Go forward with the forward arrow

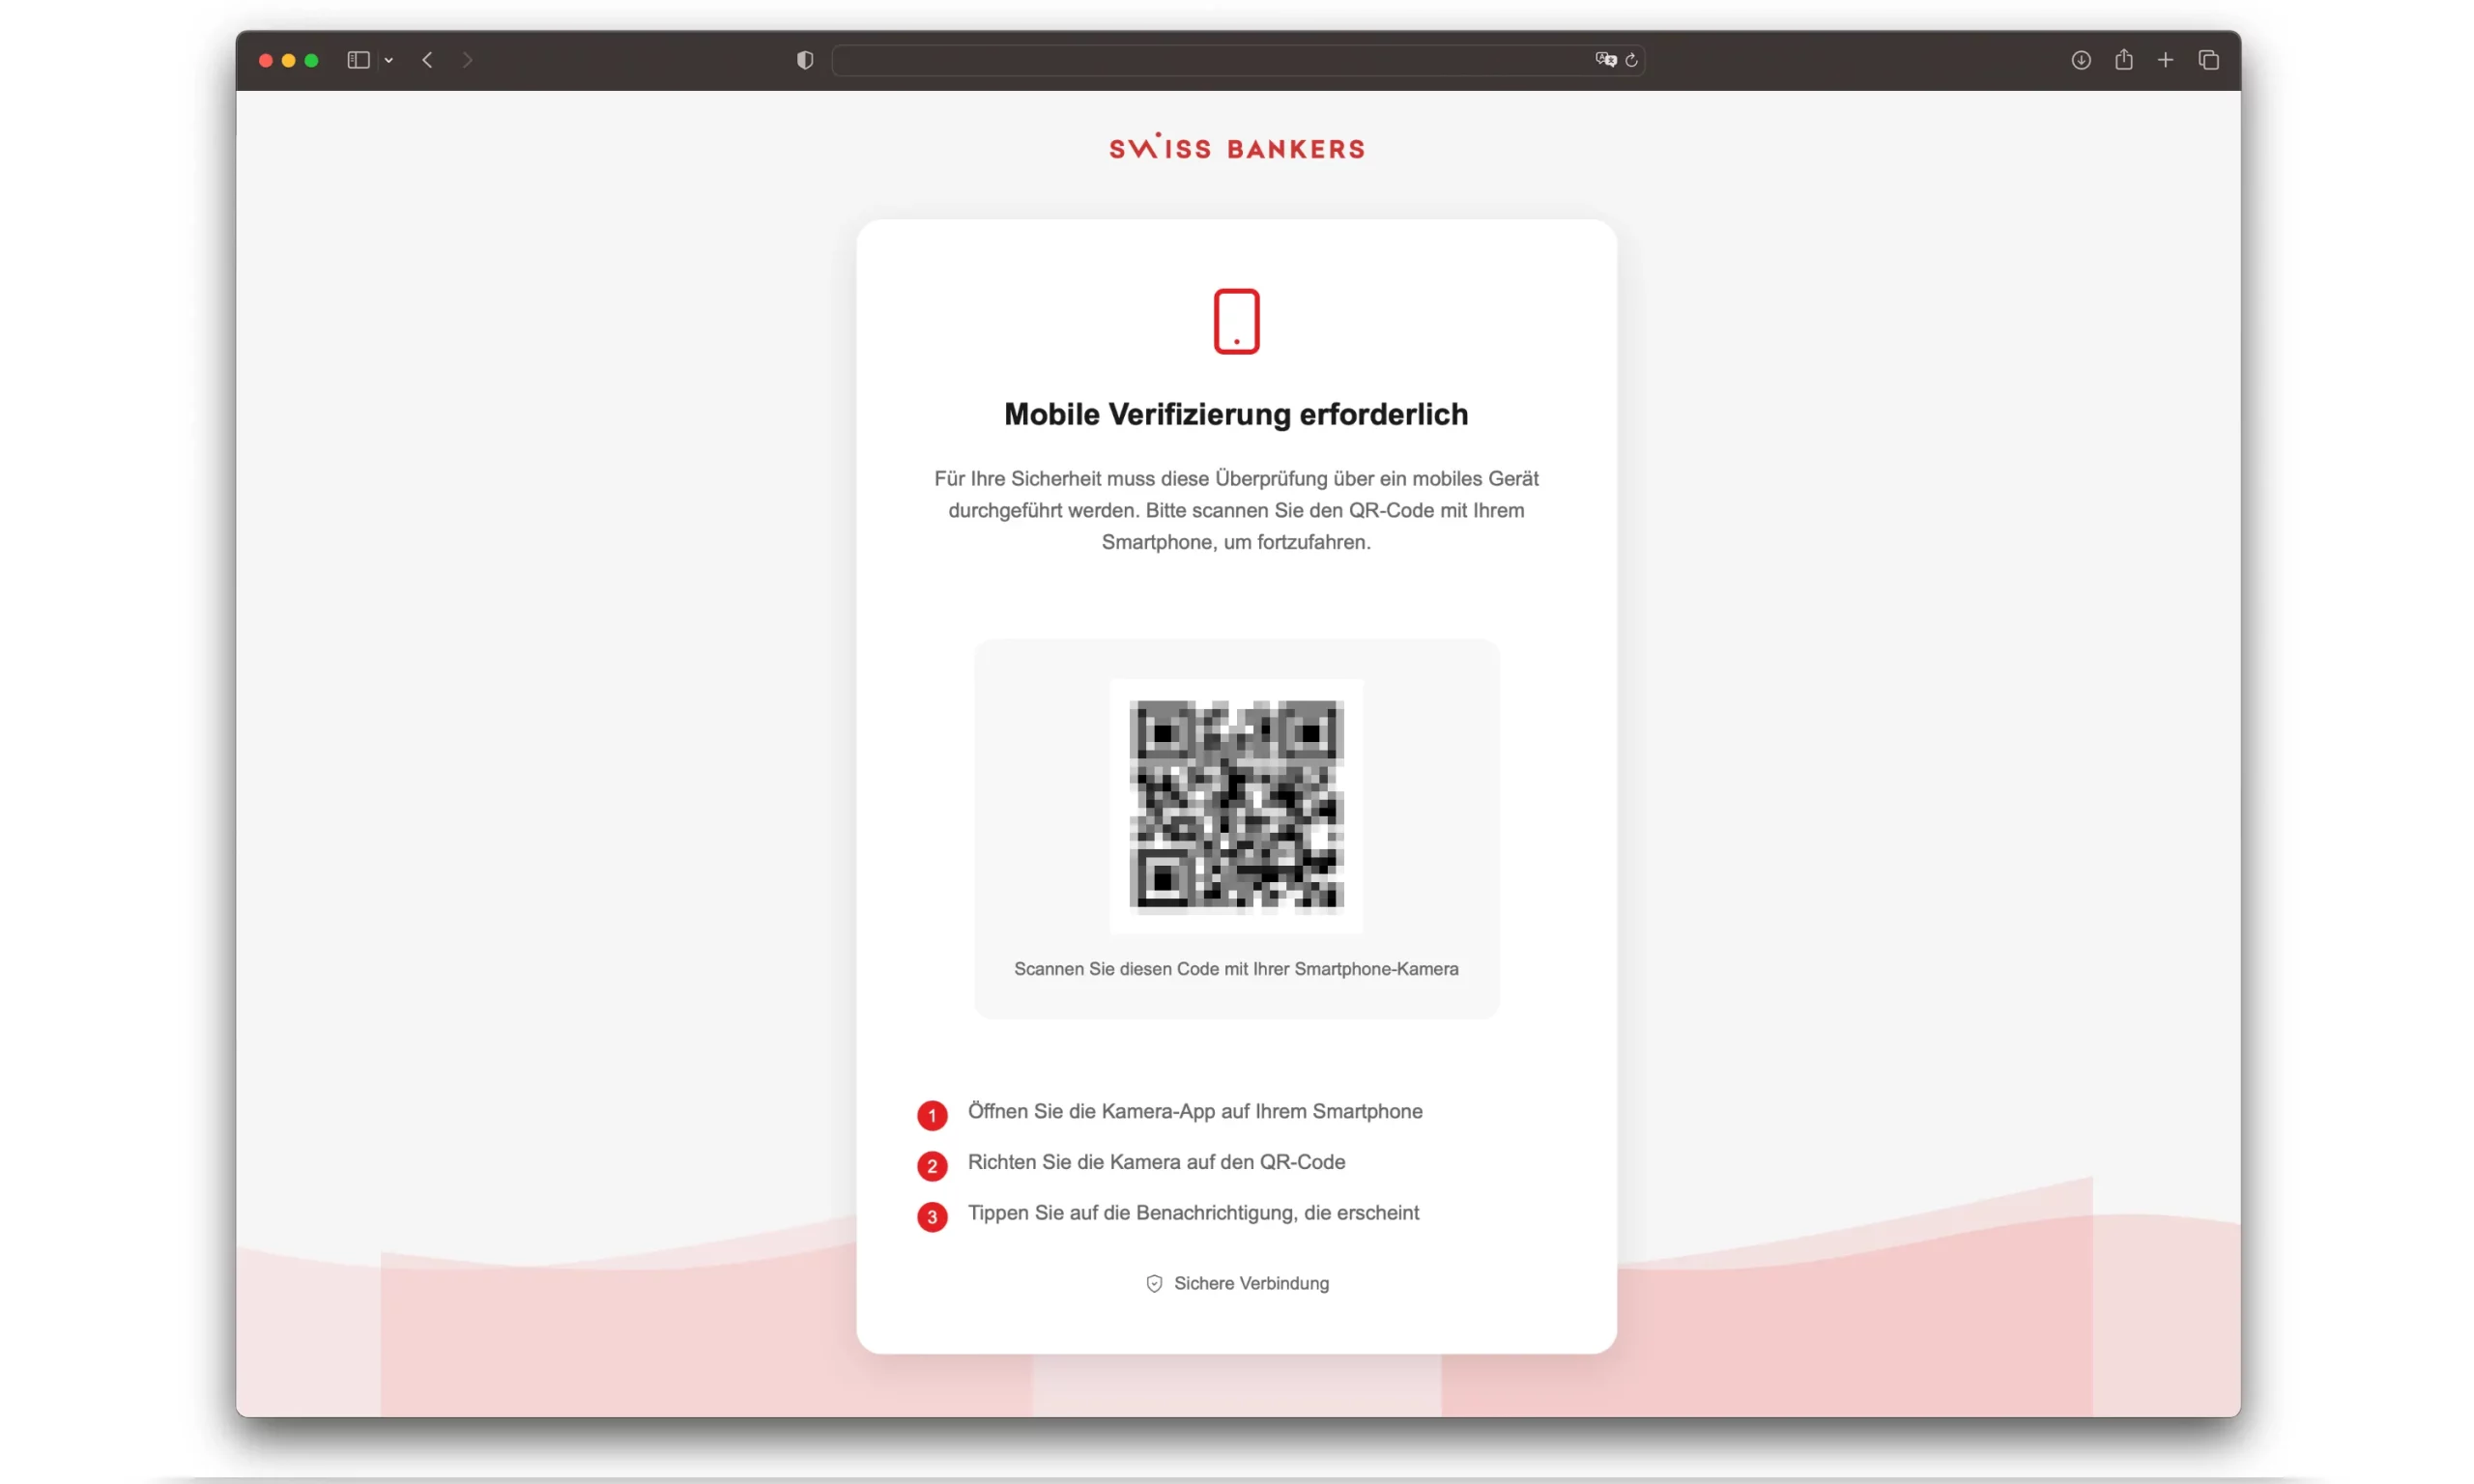pos(467,60)
